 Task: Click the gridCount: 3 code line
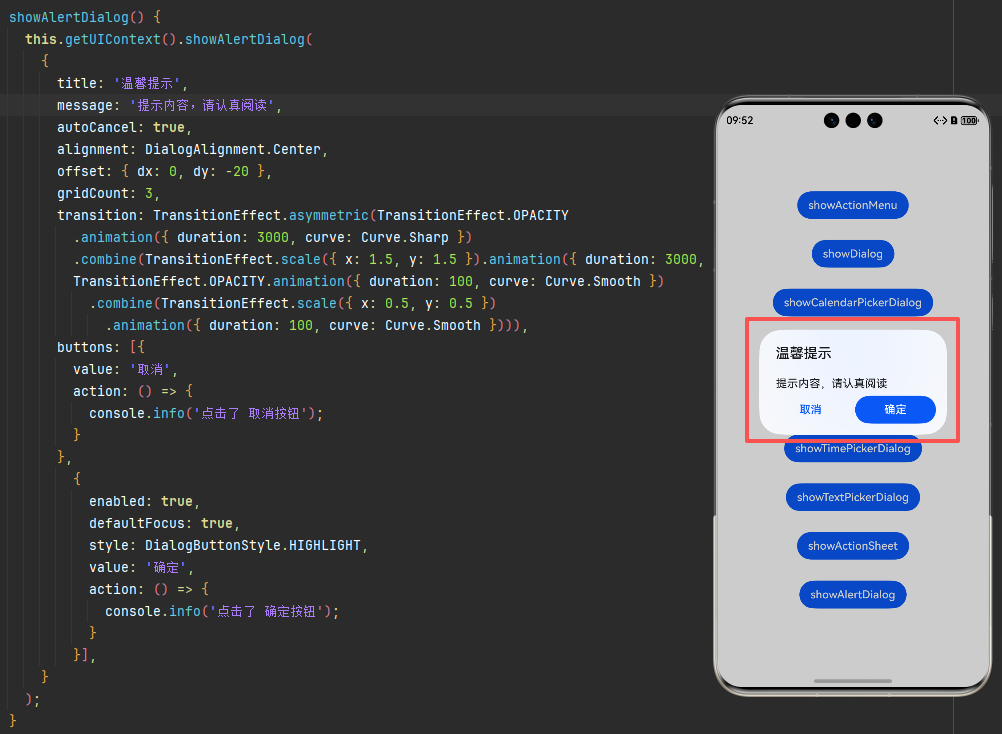[108, 193]
